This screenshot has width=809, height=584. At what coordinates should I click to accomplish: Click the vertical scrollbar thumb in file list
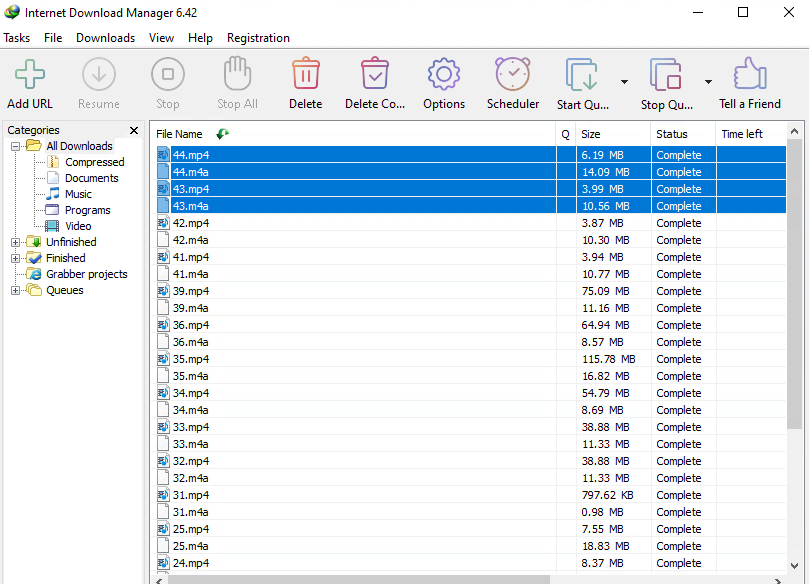(795, 284)
